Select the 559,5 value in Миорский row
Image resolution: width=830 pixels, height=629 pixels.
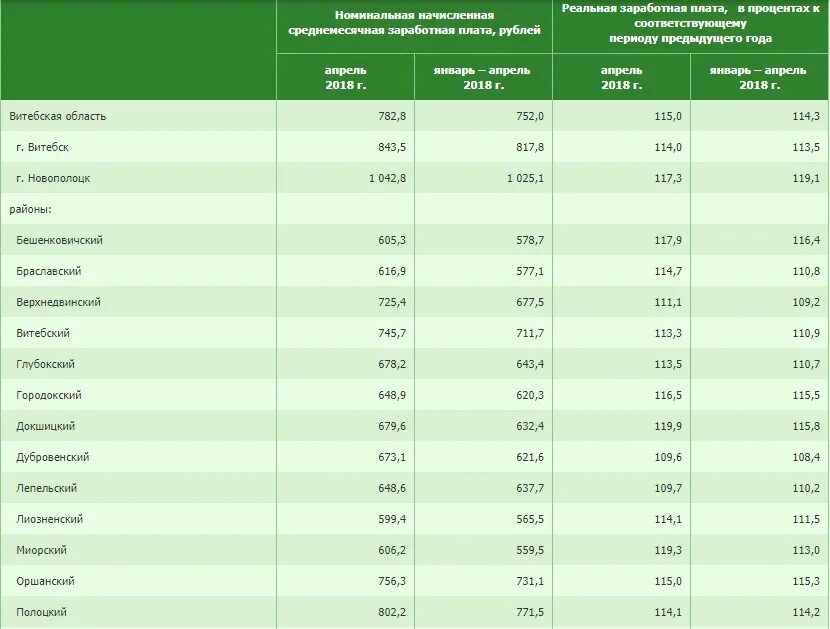coord(530,550)
